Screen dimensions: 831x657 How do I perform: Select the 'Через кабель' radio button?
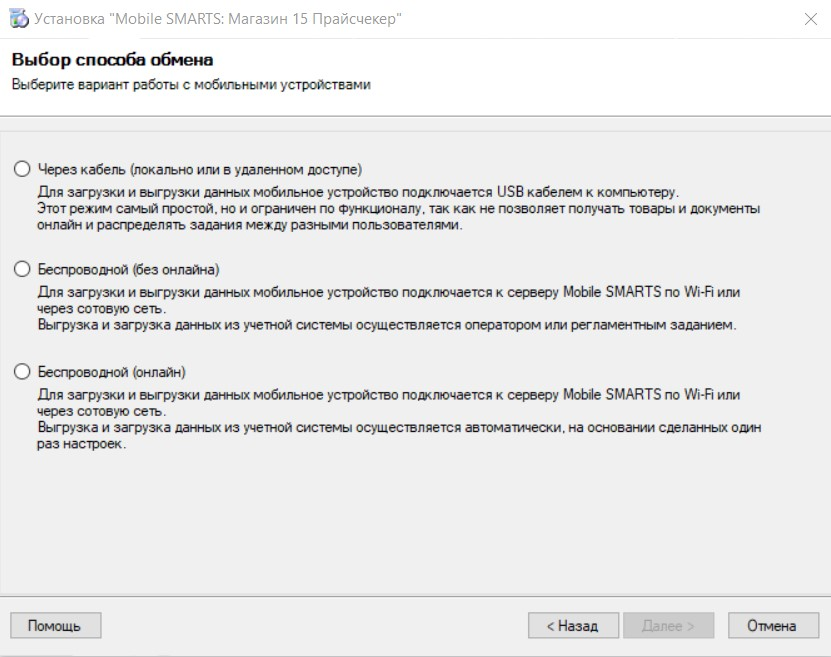coord(22,169)
